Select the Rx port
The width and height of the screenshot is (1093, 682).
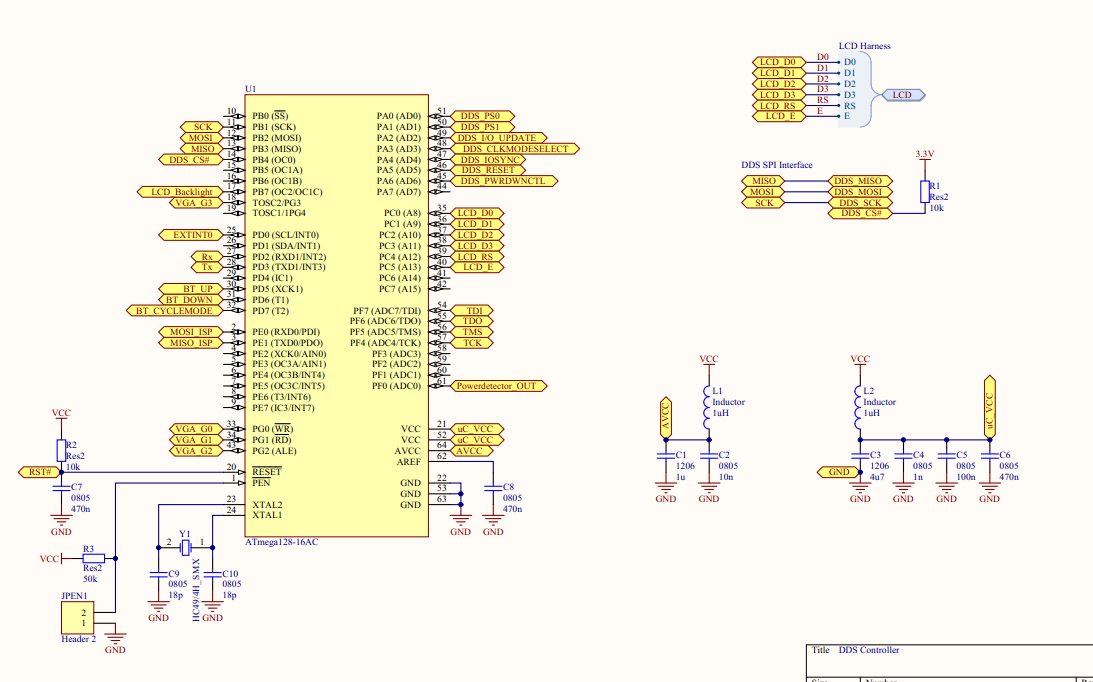[x=207, y=257]
